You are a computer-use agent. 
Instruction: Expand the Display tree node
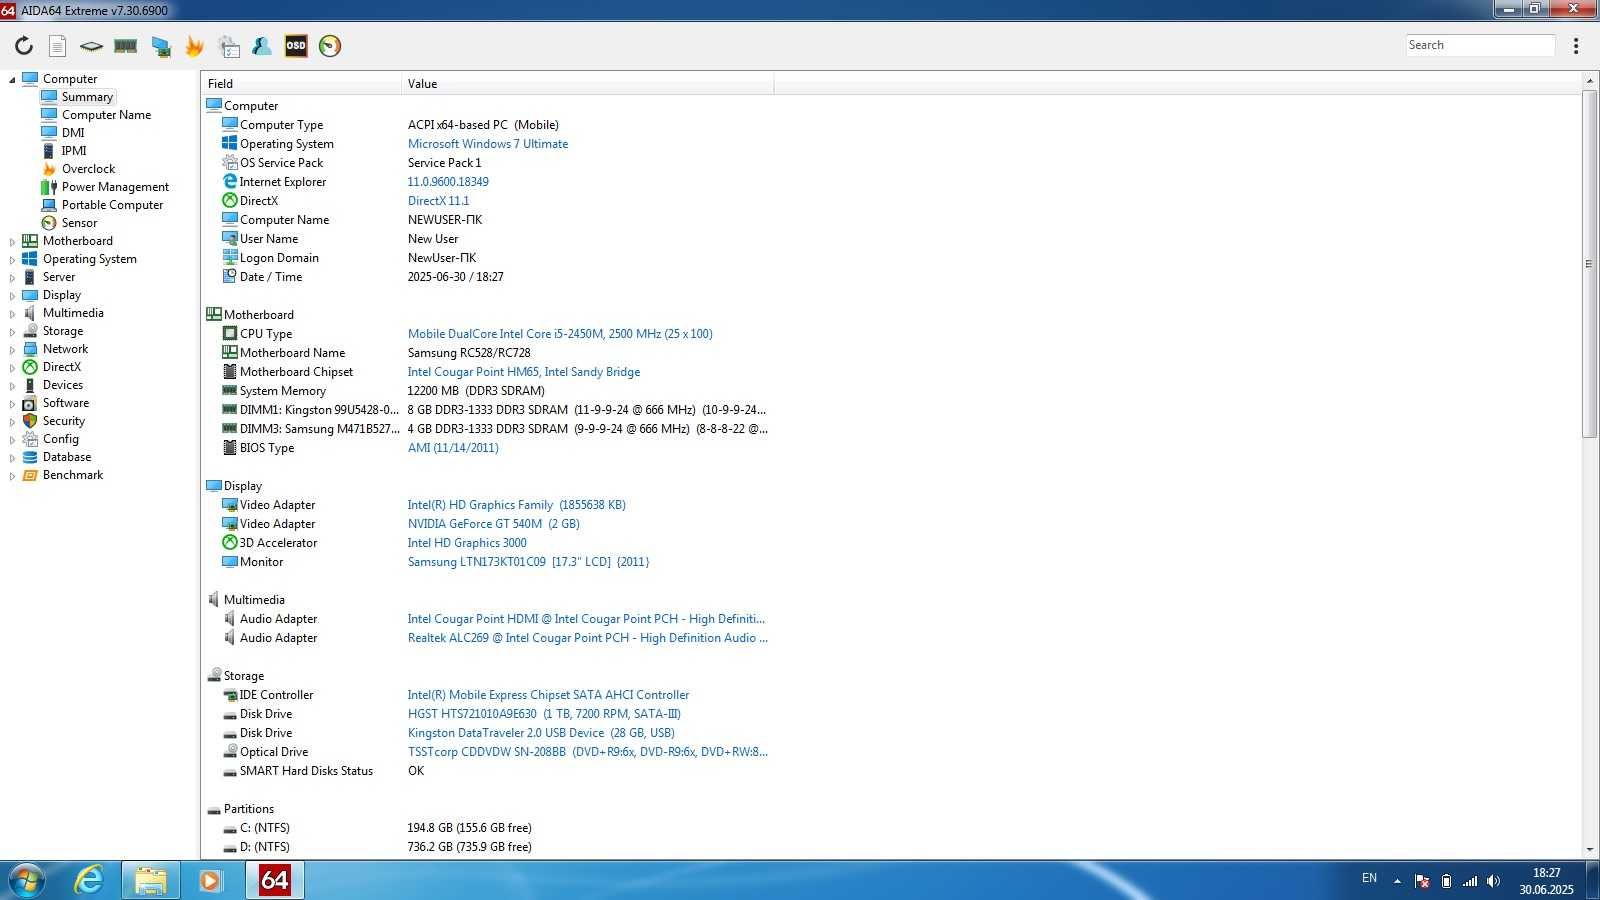(x=12, y=295)
